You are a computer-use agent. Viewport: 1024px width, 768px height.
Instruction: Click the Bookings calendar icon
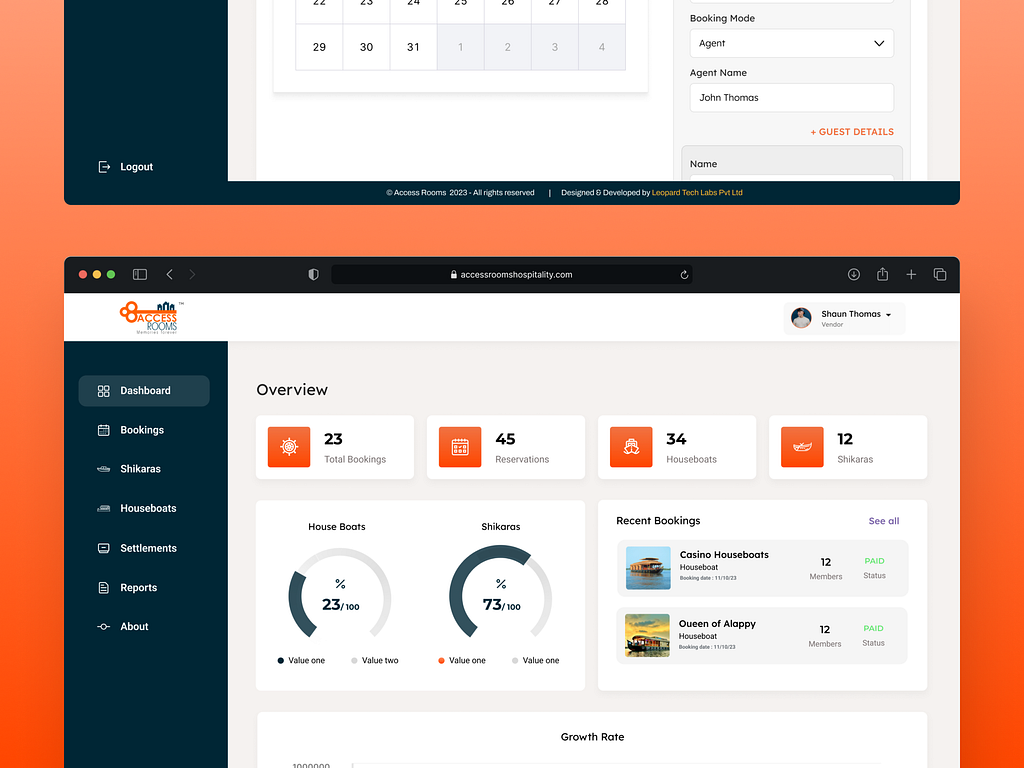[x=104, y=430]
